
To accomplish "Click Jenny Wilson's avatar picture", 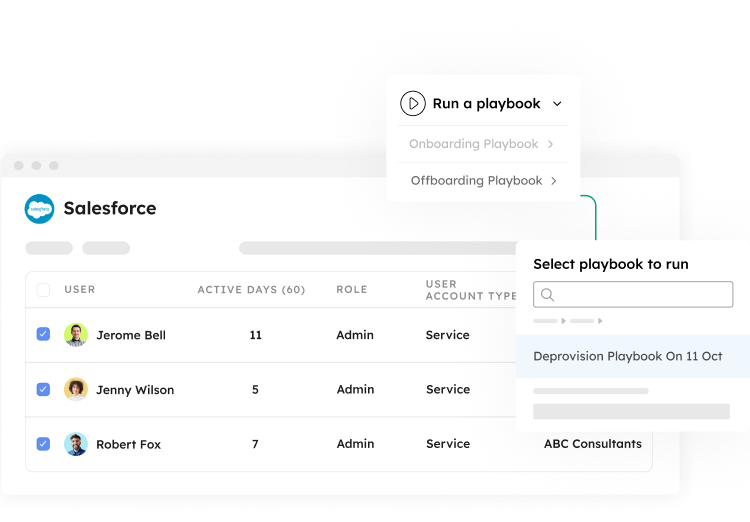I will pyautogui.click(x=76, y=389).
